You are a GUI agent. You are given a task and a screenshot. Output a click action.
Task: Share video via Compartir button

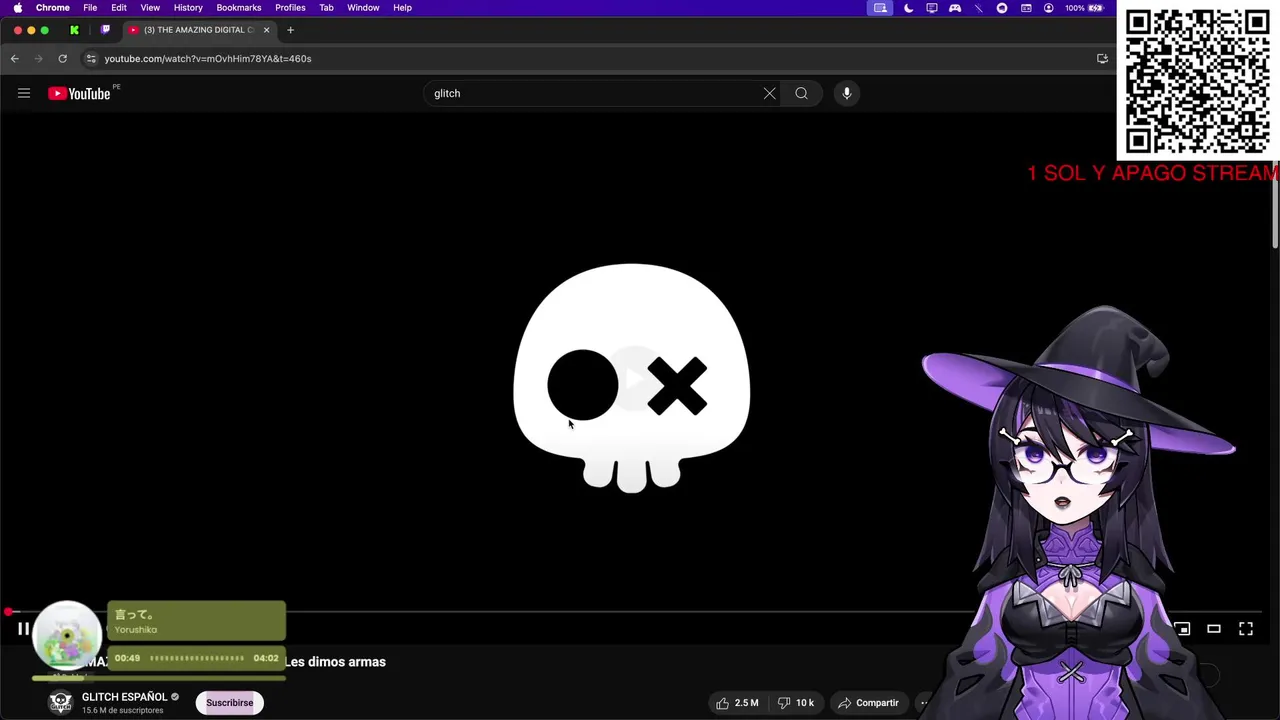(x=868, y=703)
